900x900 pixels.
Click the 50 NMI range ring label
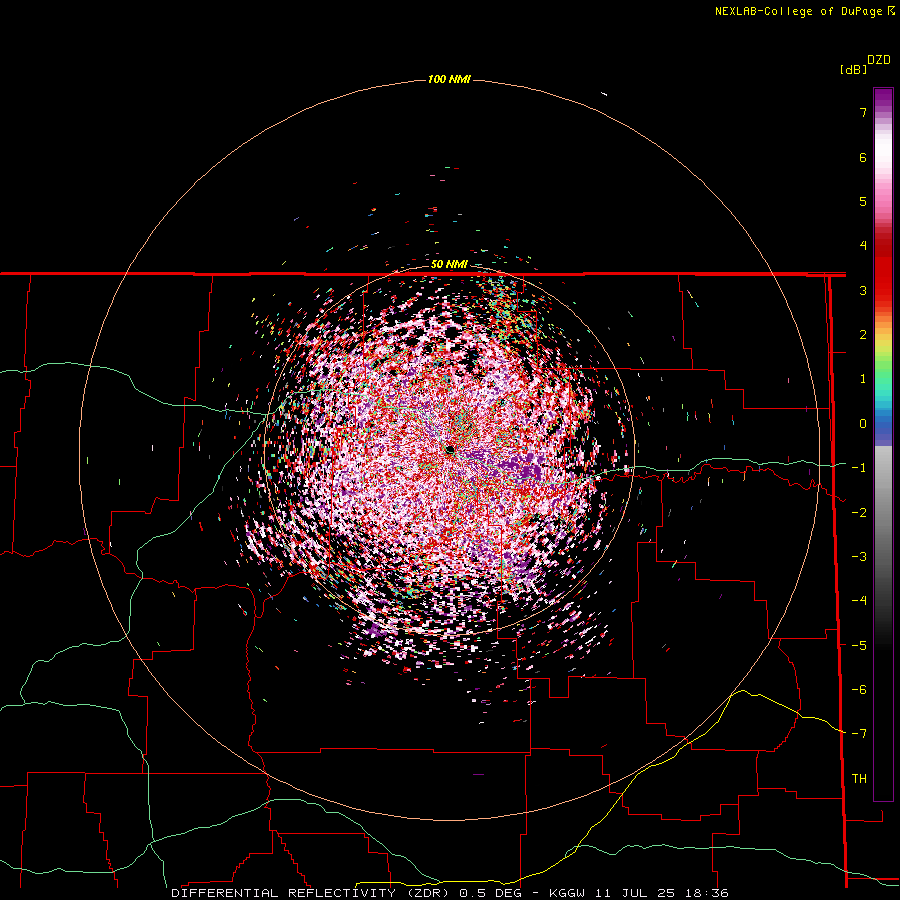coord(449,264)
